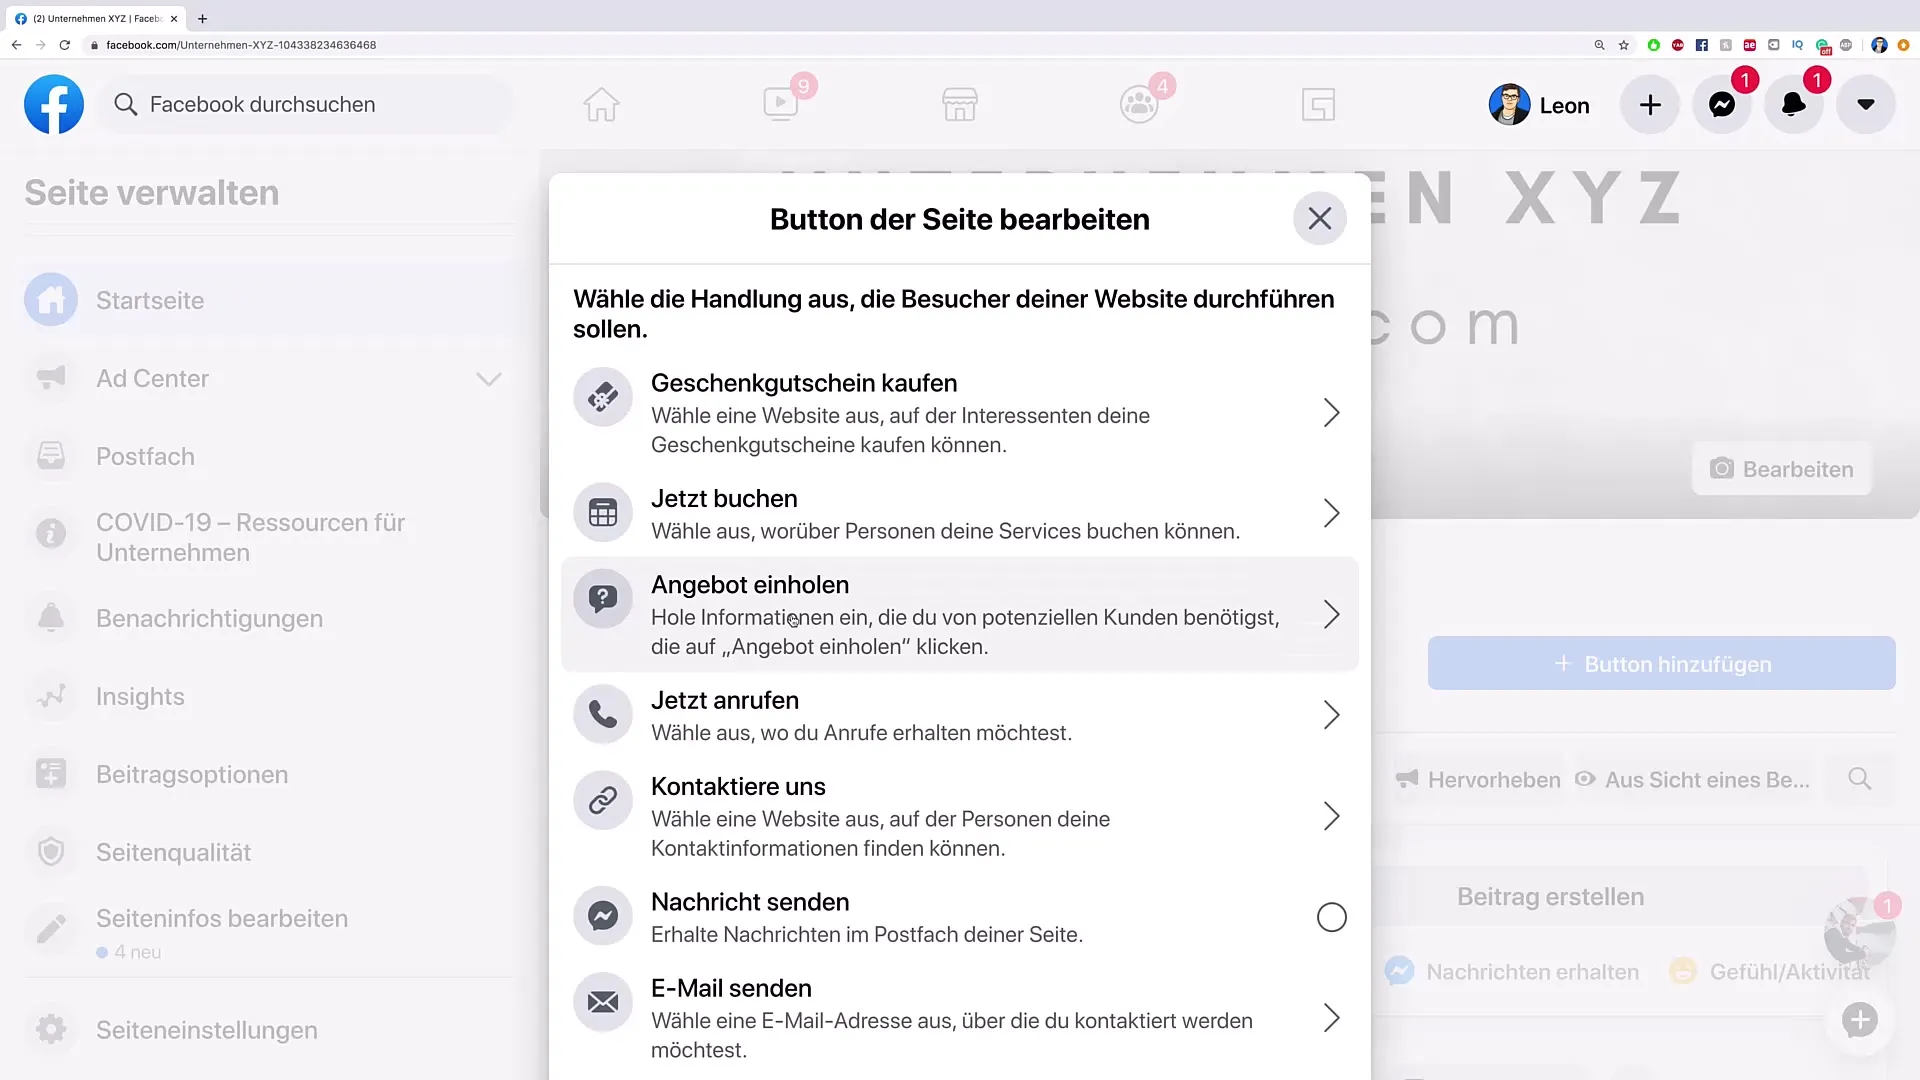Screen dimensions: 1920x1080
Task: Click the Facebook home icon
Action: pos(601,104)
